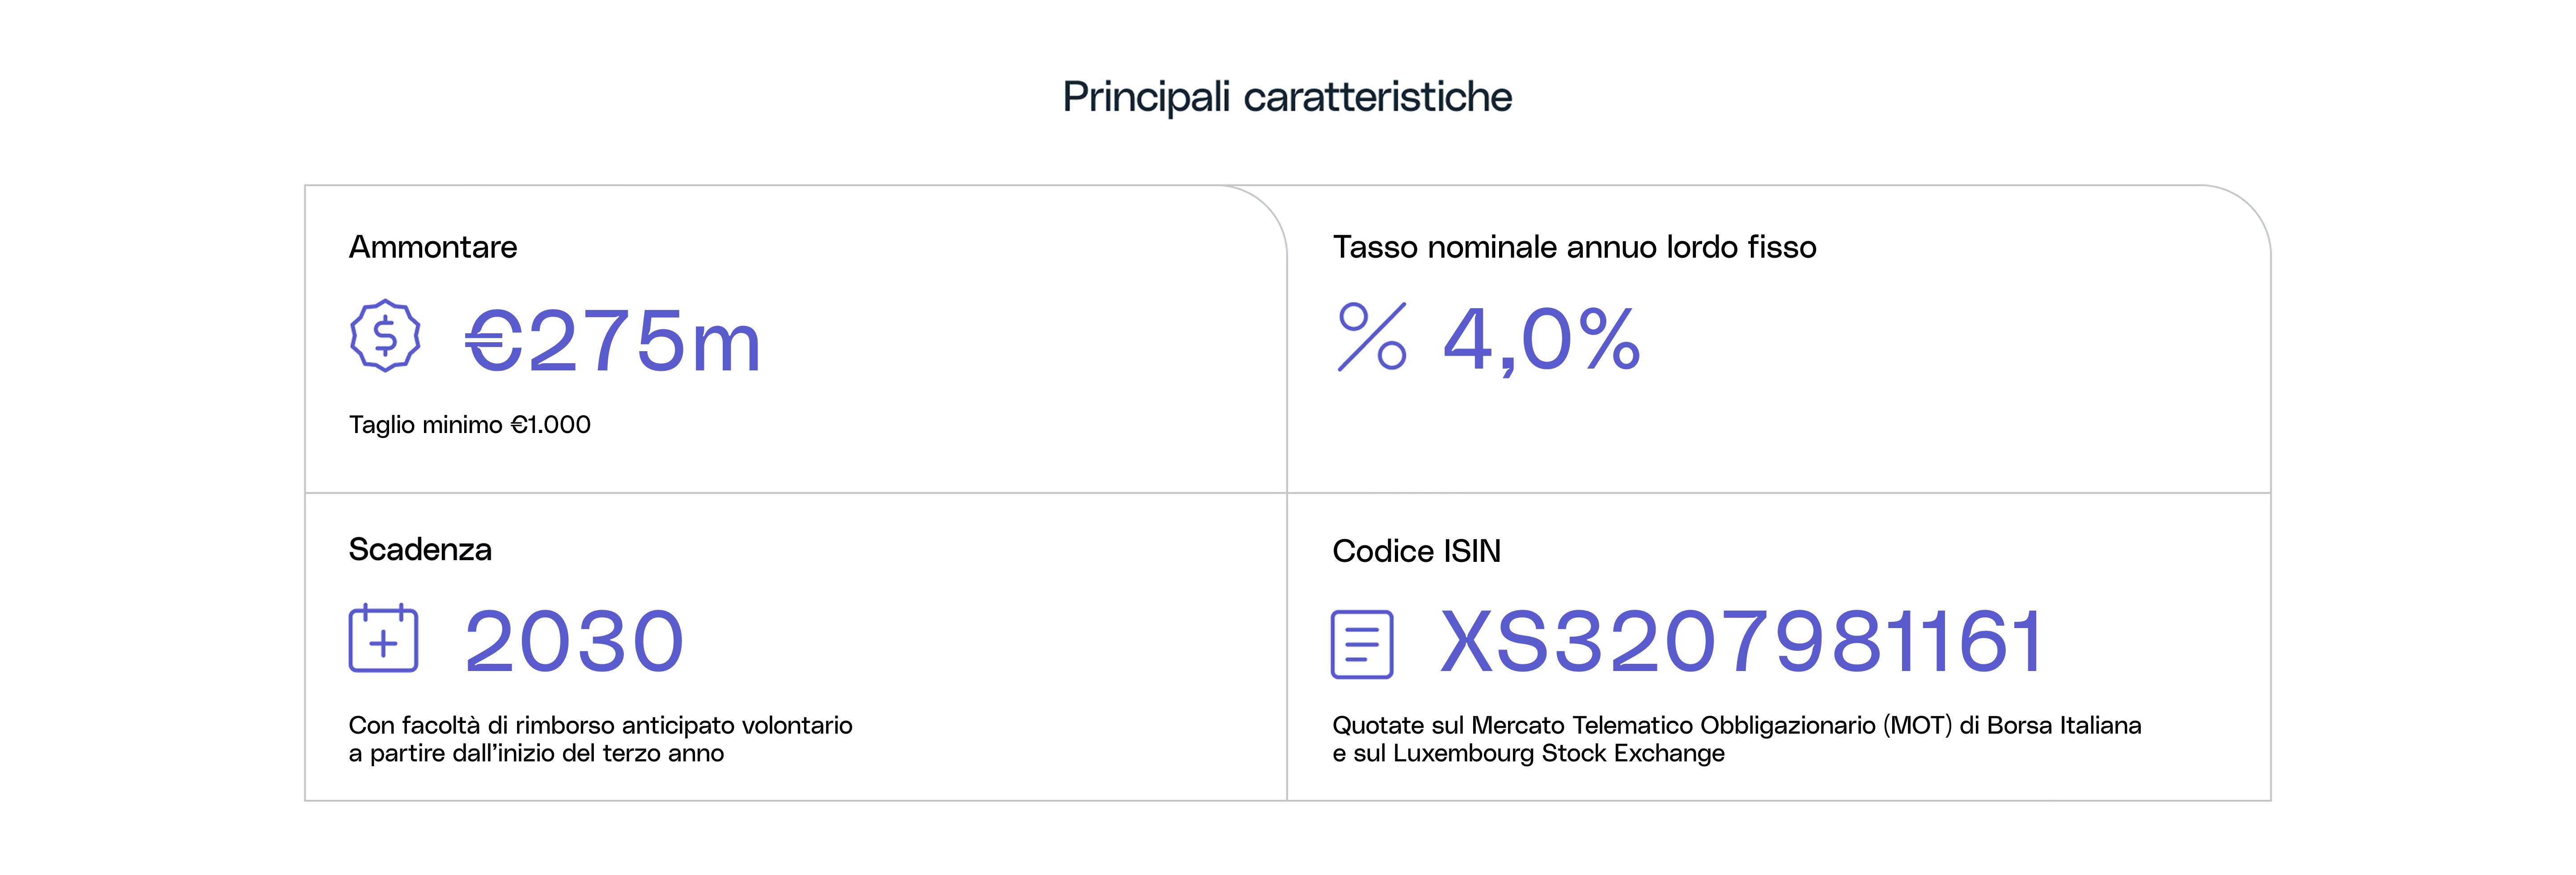Click the 'e sul Luxembourg Stock Exchange' line
Viewport: 2576px width, 875px height.
pyautogui.click(x=1528, y=753)
